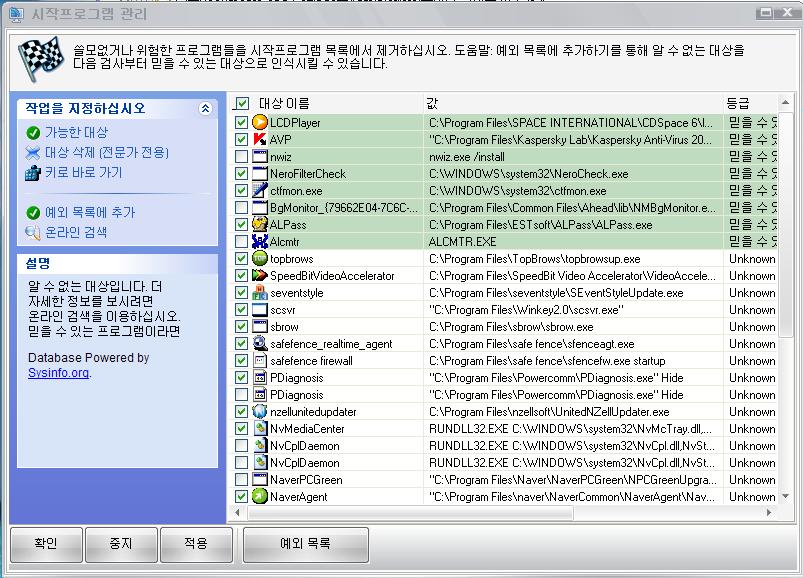This screenshot has width=803, height=578.
Task: Open the 예외 목록 exceptions list
Action: 306,544
